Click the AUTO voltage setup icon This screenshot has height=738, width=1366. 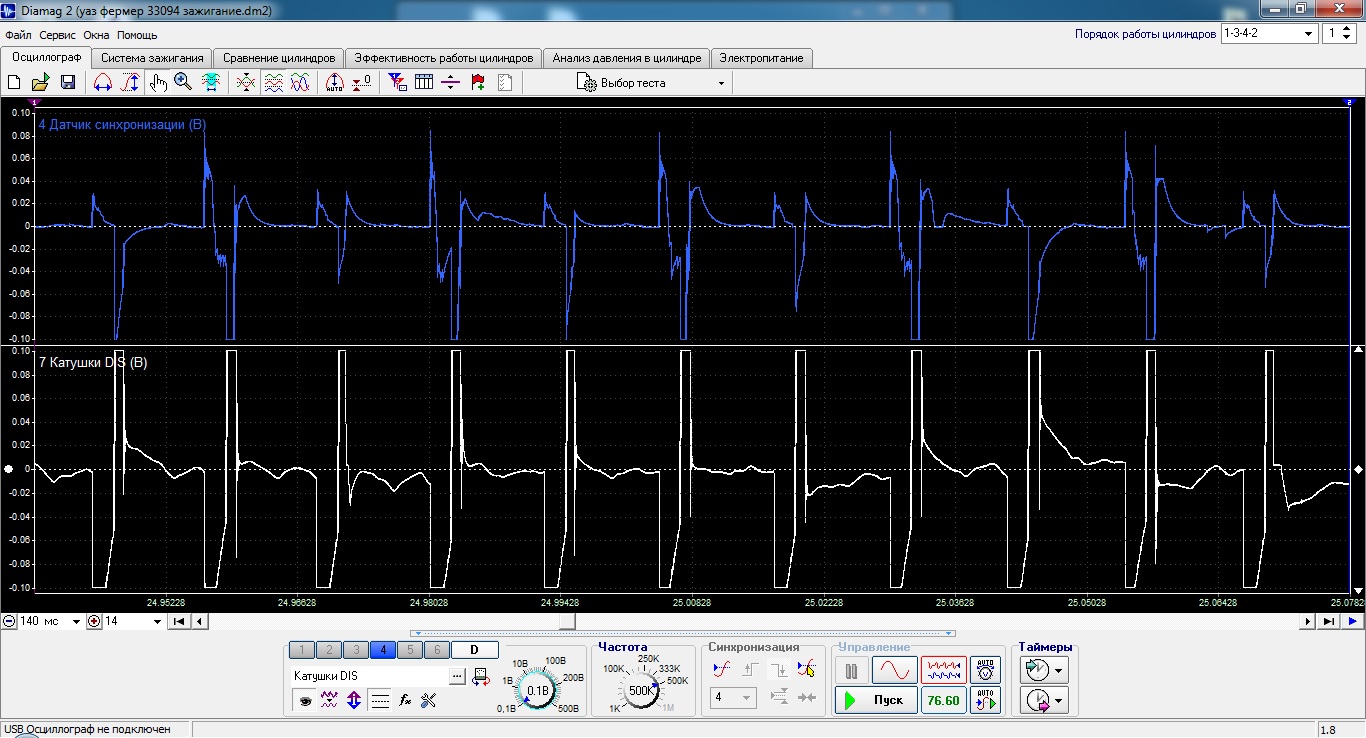tap(985, 669)
